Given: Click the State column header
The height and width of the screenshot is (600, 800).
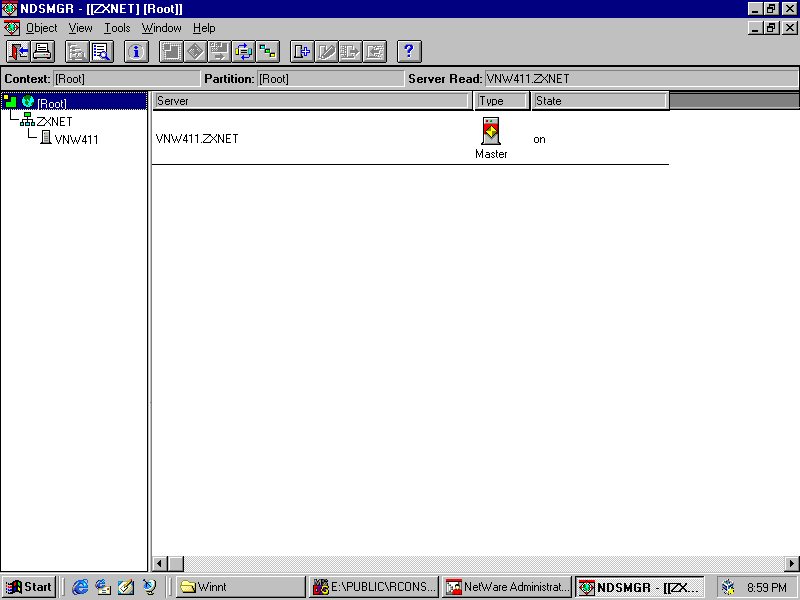Looking at the screenshot, I should pyautogui.click(x=600, y=101).
